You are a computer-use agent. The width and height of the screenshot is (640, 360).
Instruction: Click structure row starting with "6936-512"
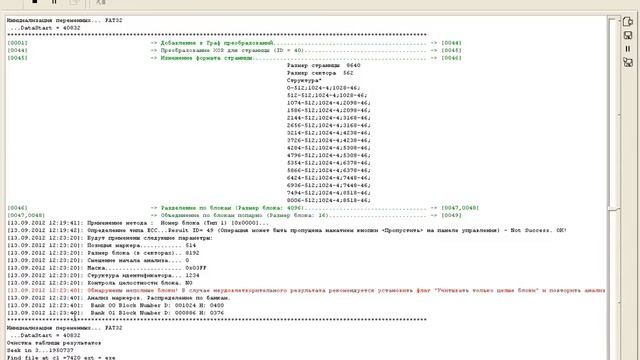(329, 185)
